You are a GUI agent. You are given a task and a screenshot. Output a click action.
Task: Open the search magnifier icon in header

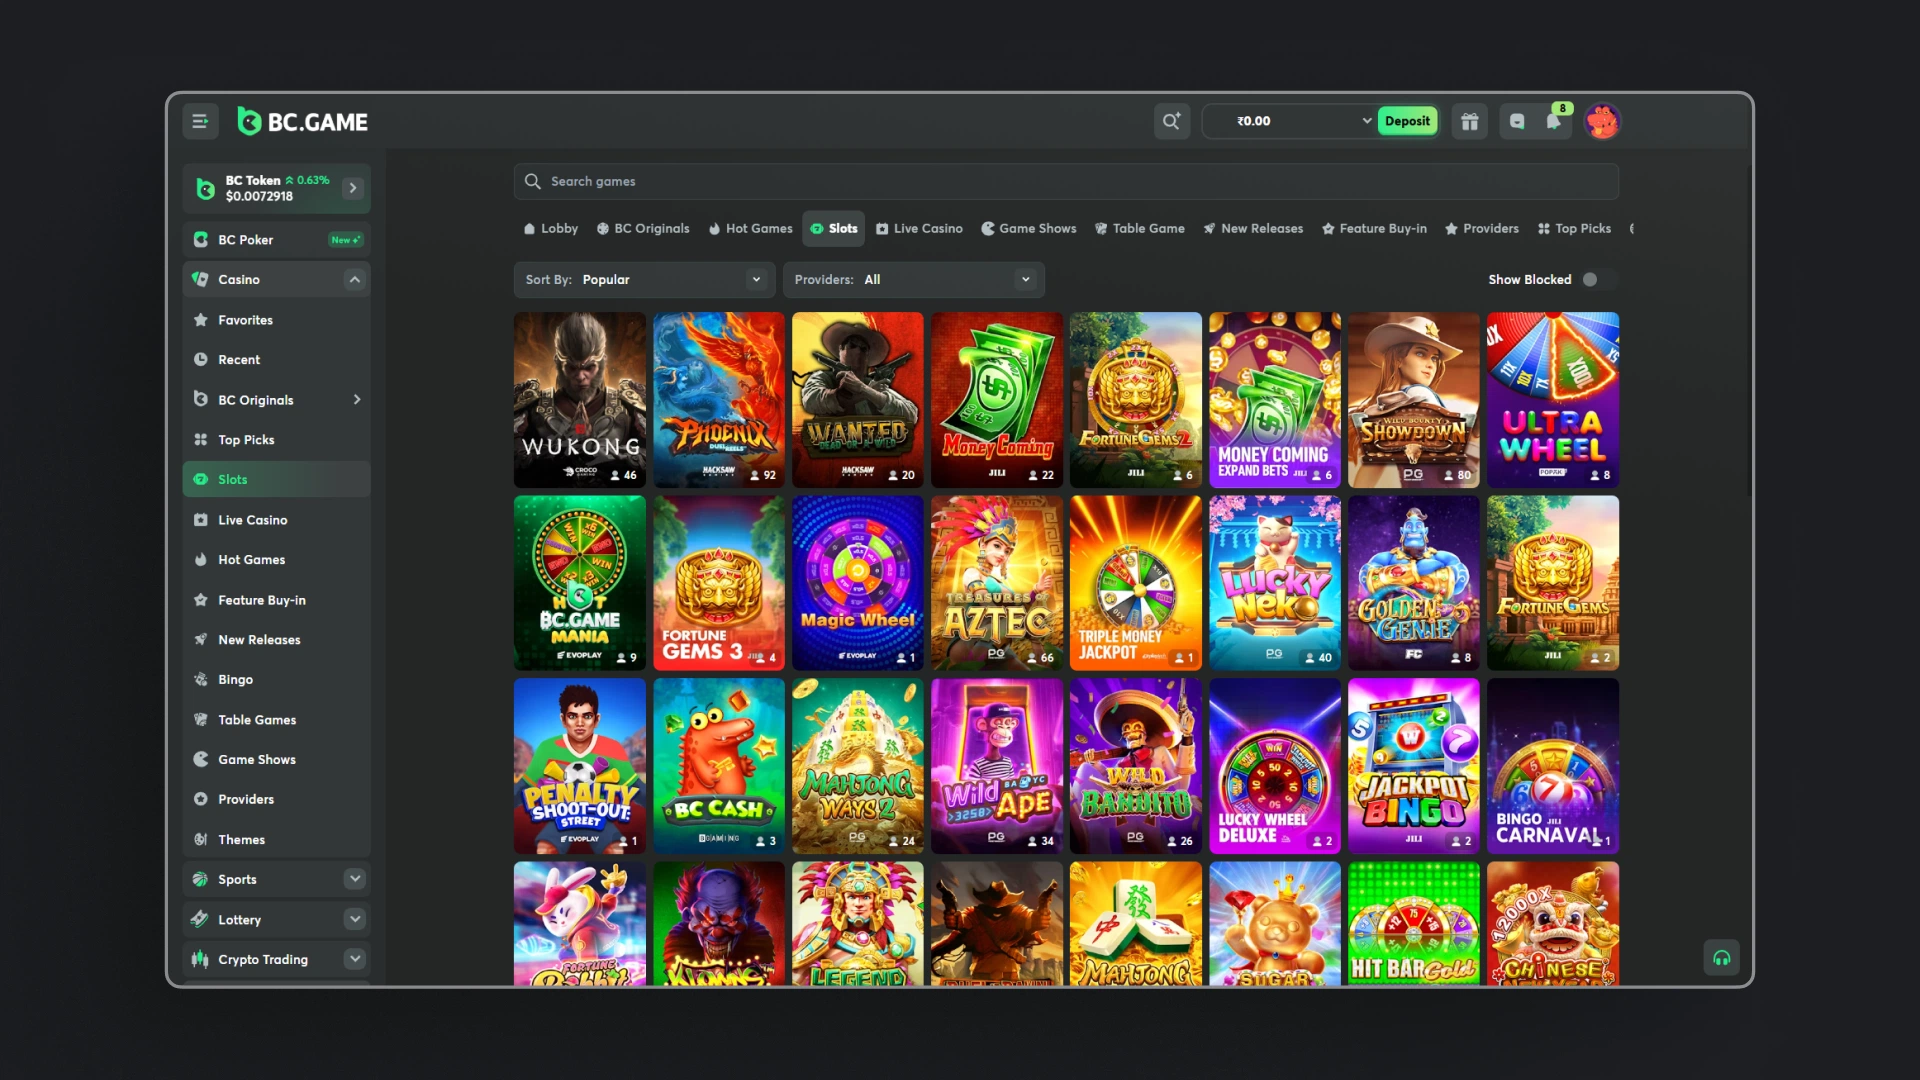tap(1171, 121)
